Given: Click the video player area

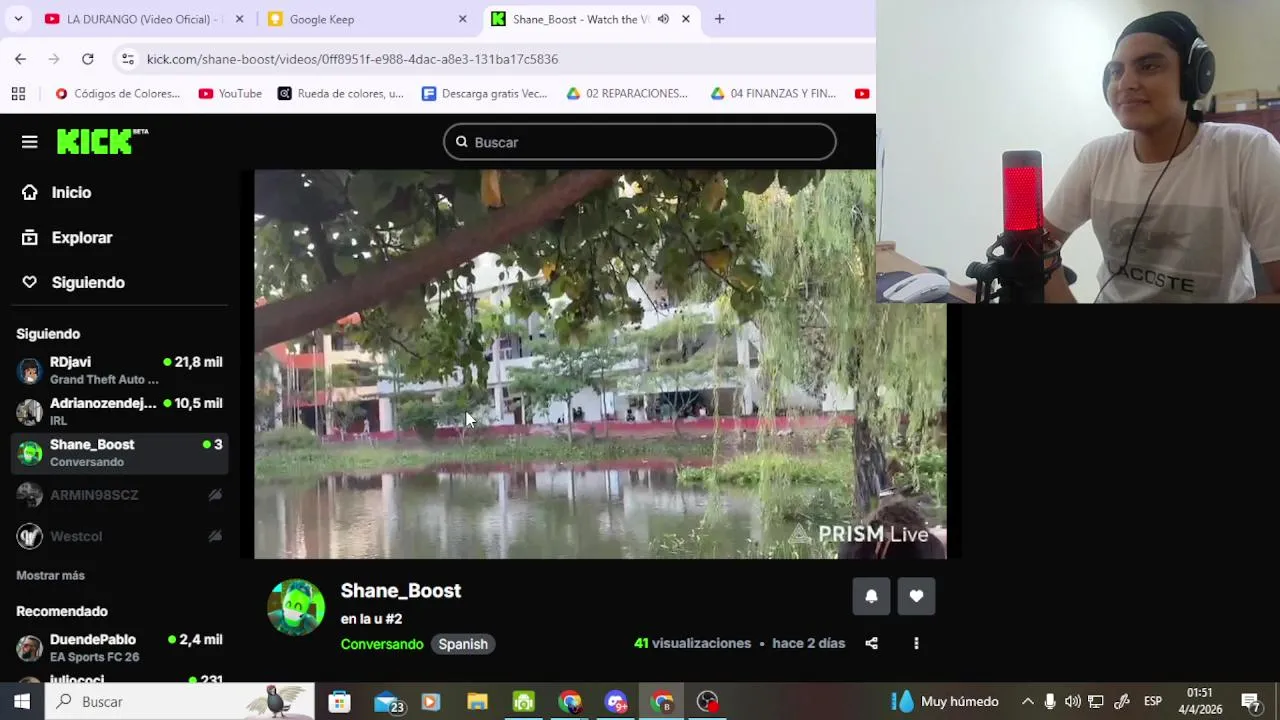Looking at the screenshot, I should click(600, 363).
